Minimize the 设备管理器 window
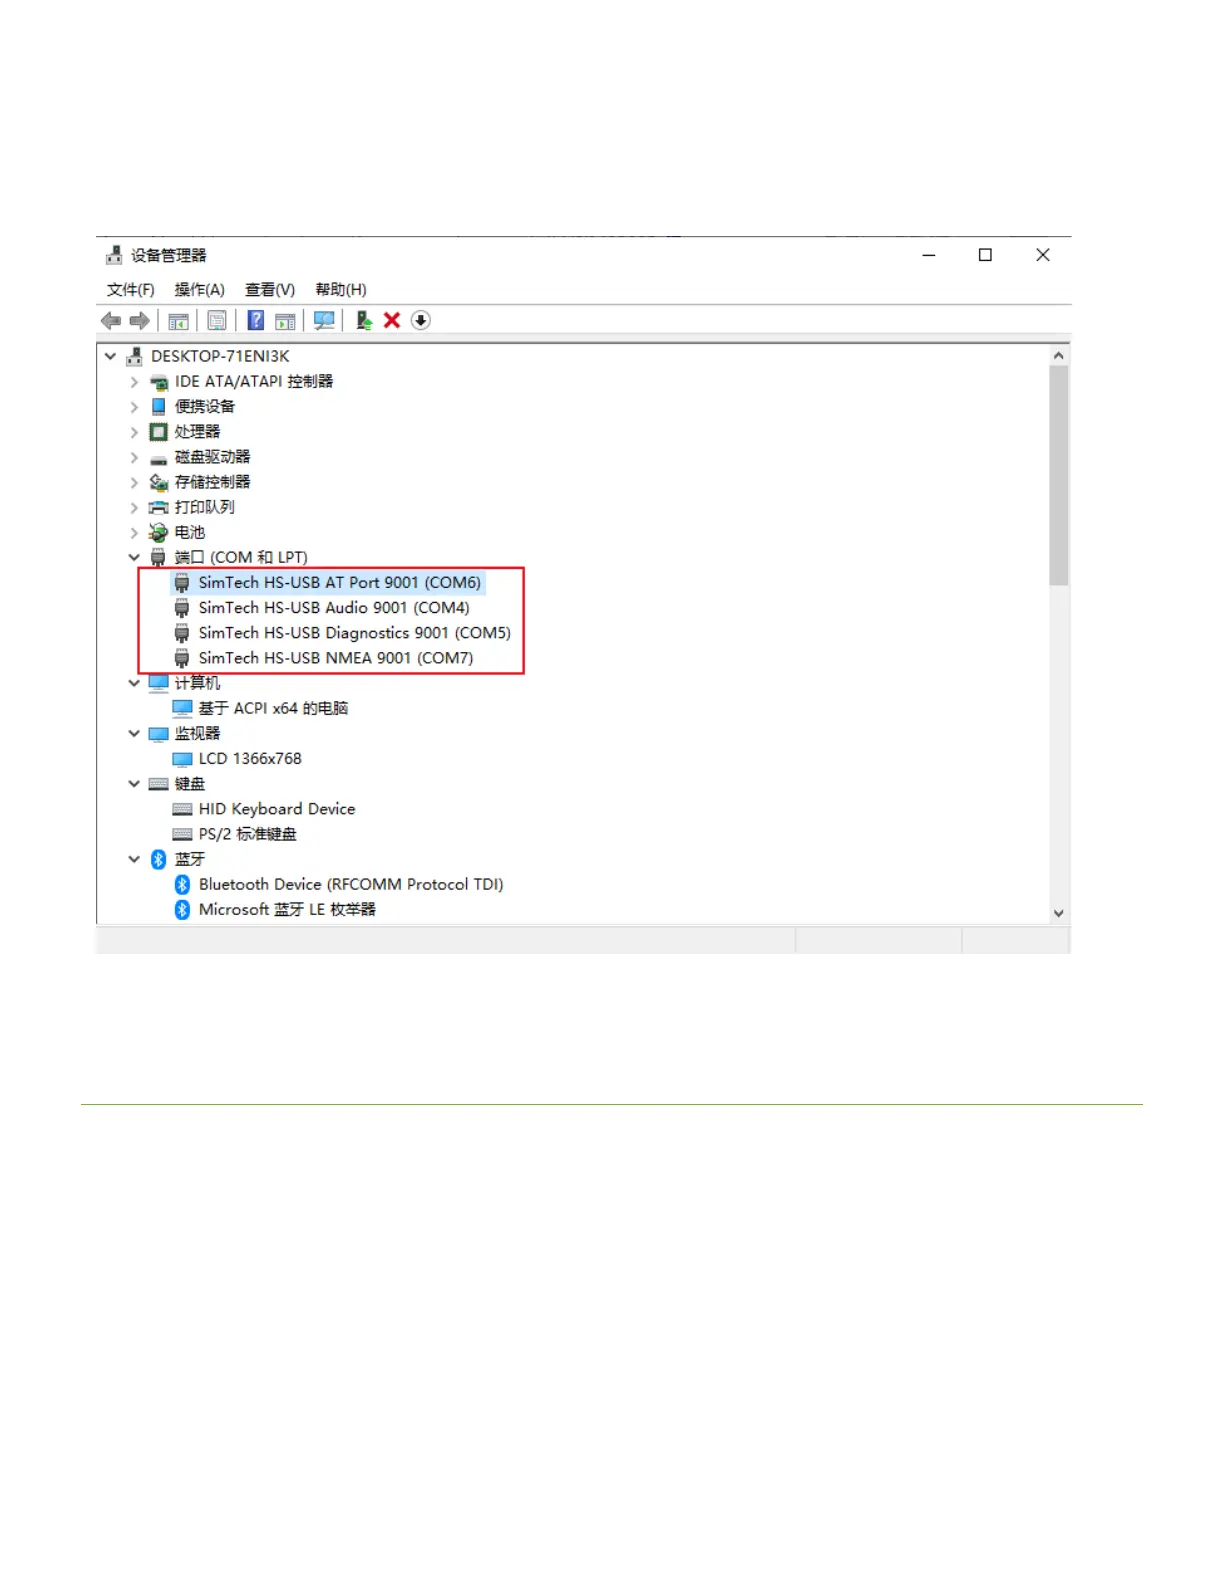Screen dimensions: 1224x1584 [x=929, y=256]
